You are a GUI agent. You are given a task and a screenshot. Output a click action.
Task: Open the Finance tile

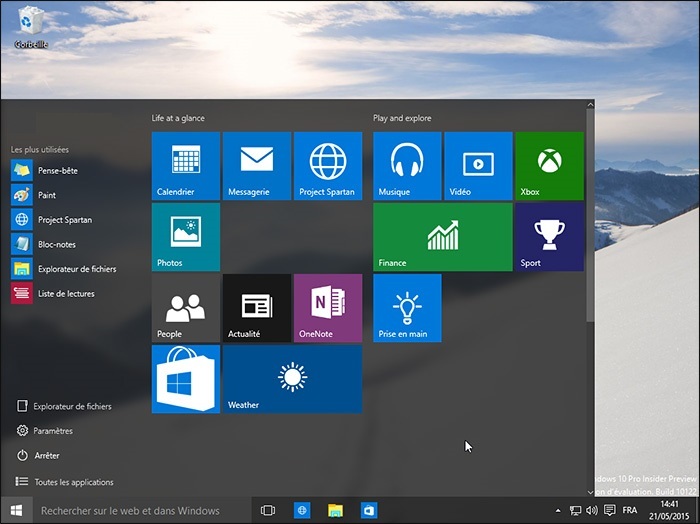443,237
